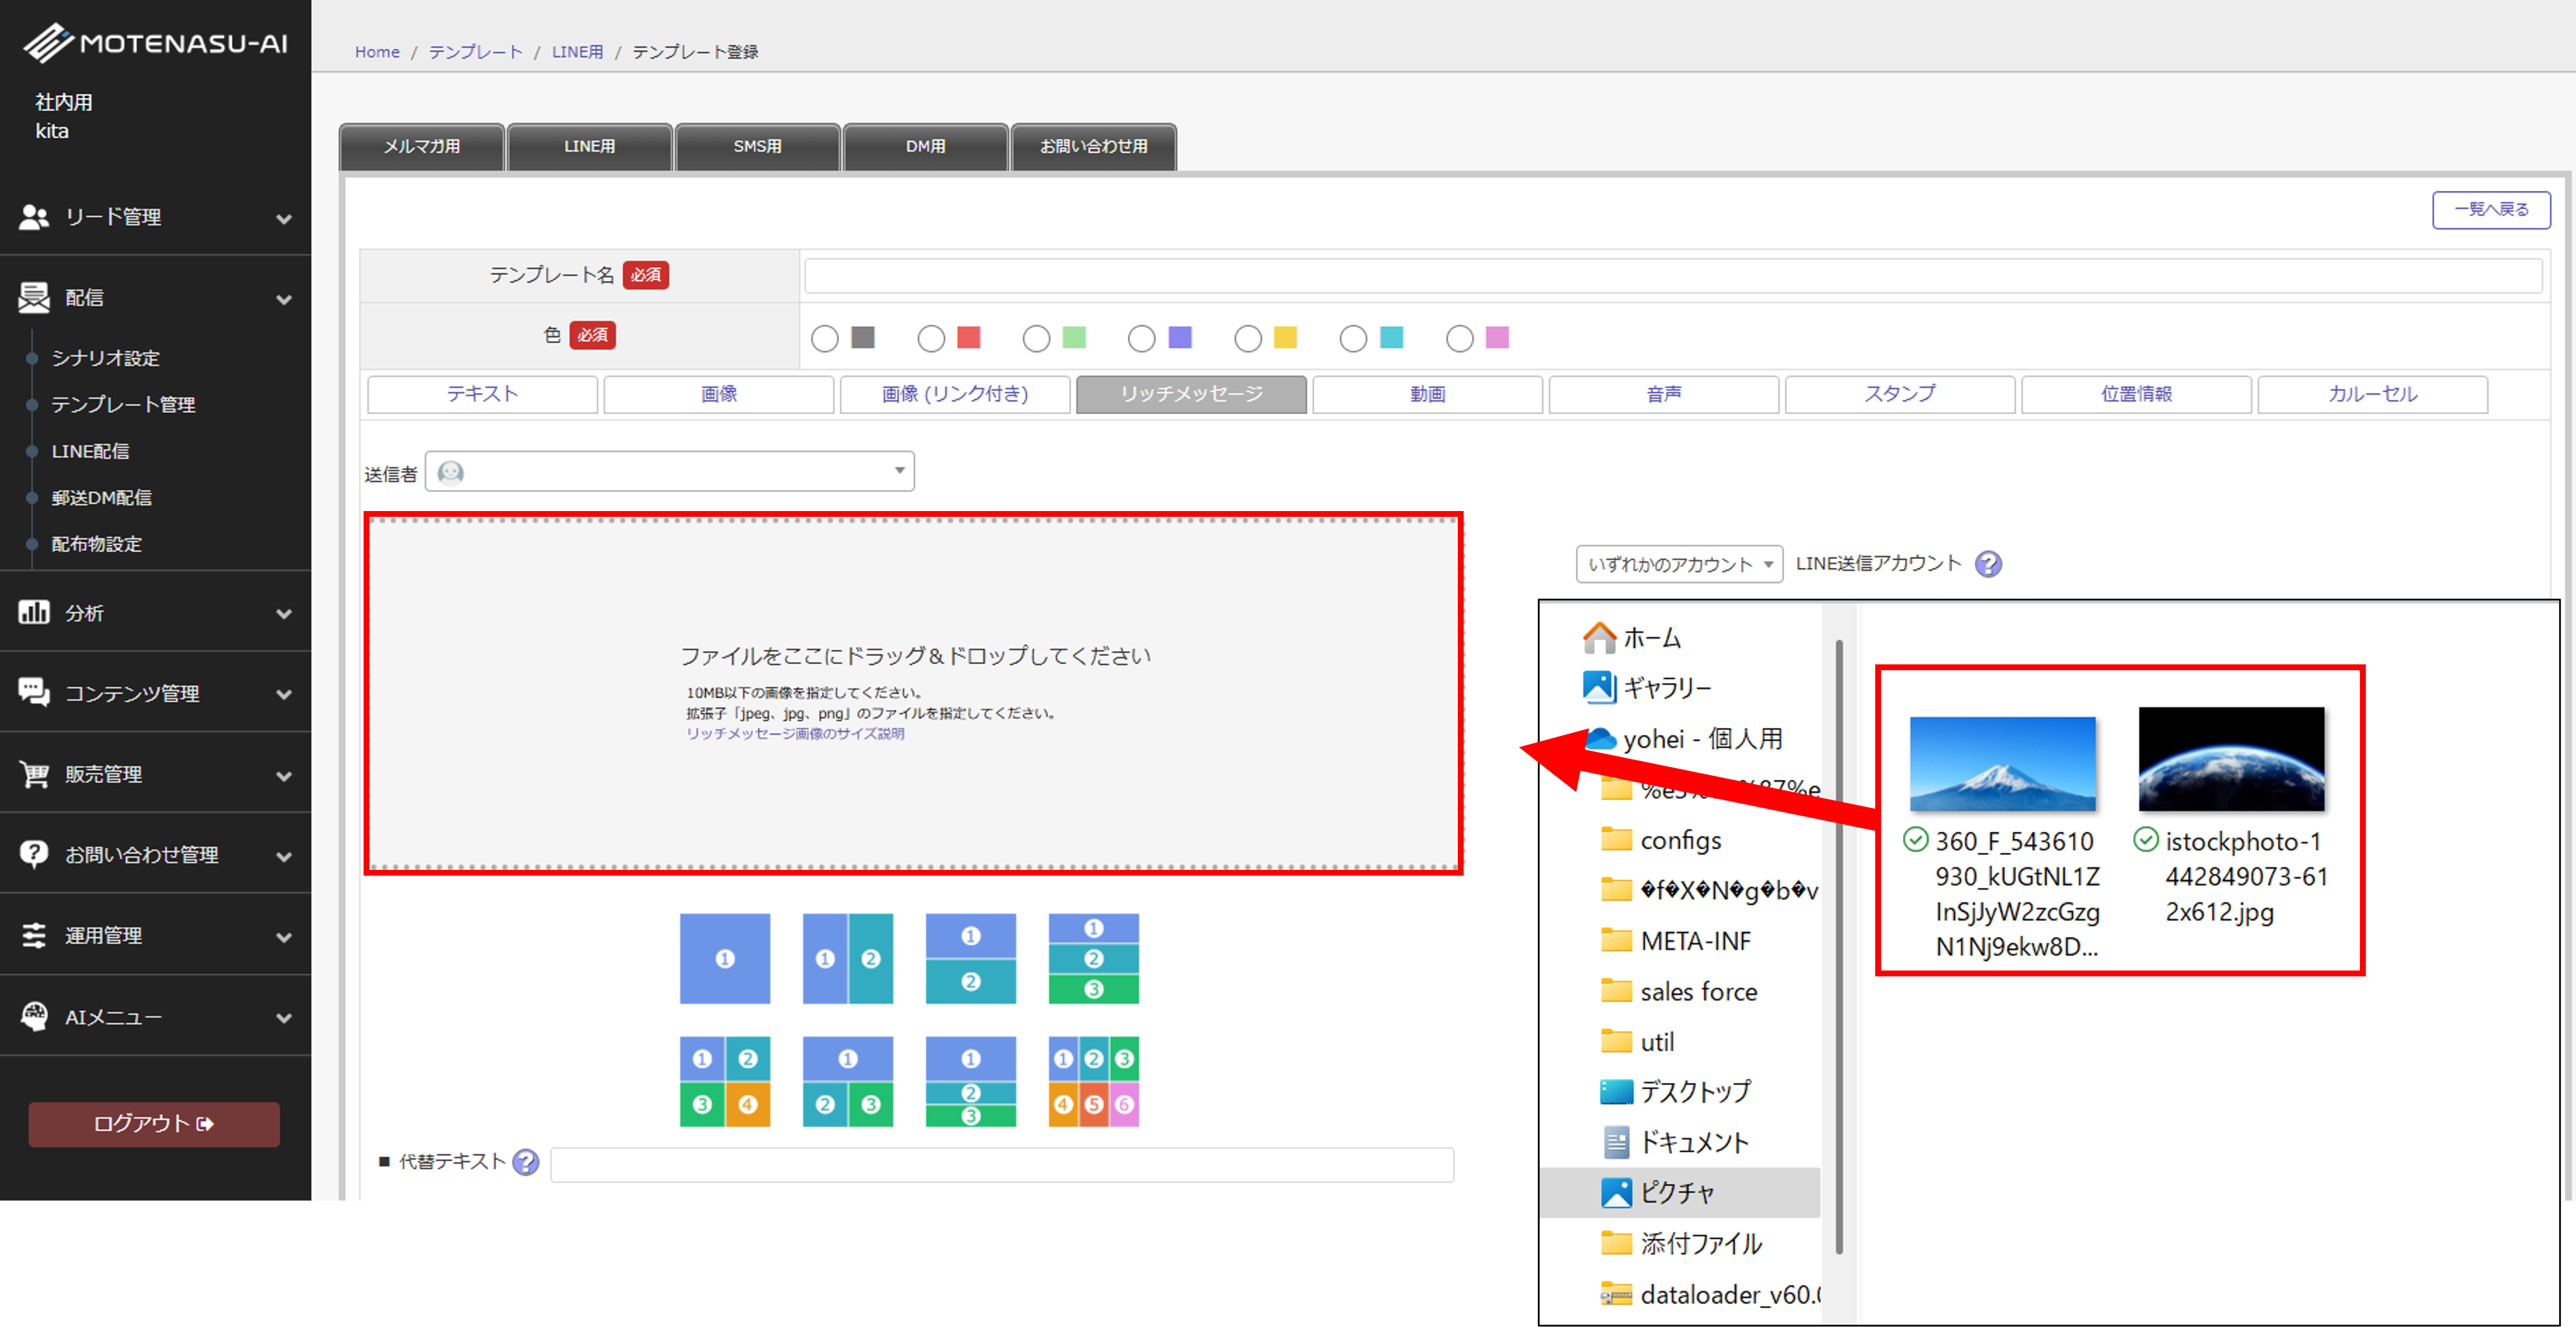This screenshot has height=1327, width=2576.
Task: Switch to the SMS用 tab
Action: pos(757,146)
